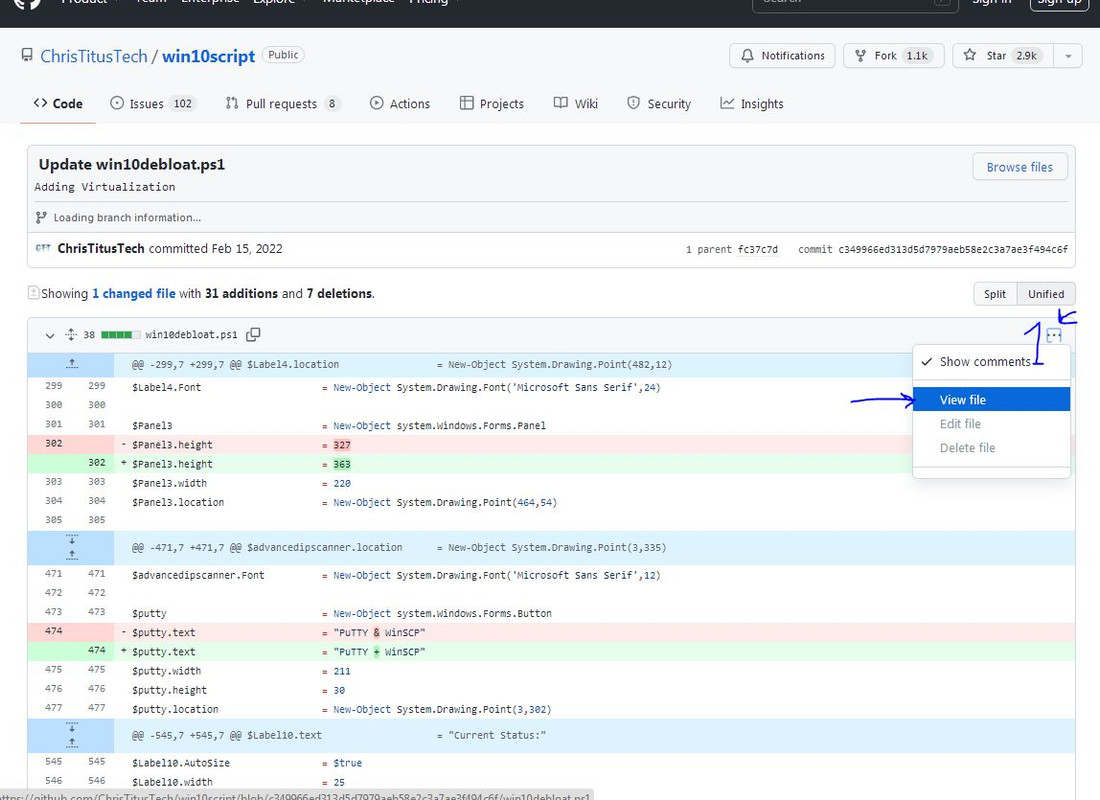Click the "Current Status:" hunk header text
Image resolution: width=1100 pixels, height=800 pixels.
(x=498, y=735)
